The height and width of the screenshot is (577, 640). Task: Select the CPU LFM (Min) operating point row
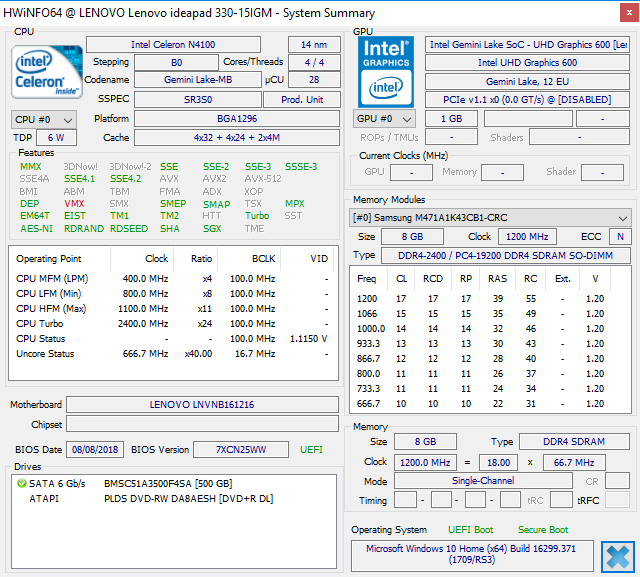[x=173, y=294]
